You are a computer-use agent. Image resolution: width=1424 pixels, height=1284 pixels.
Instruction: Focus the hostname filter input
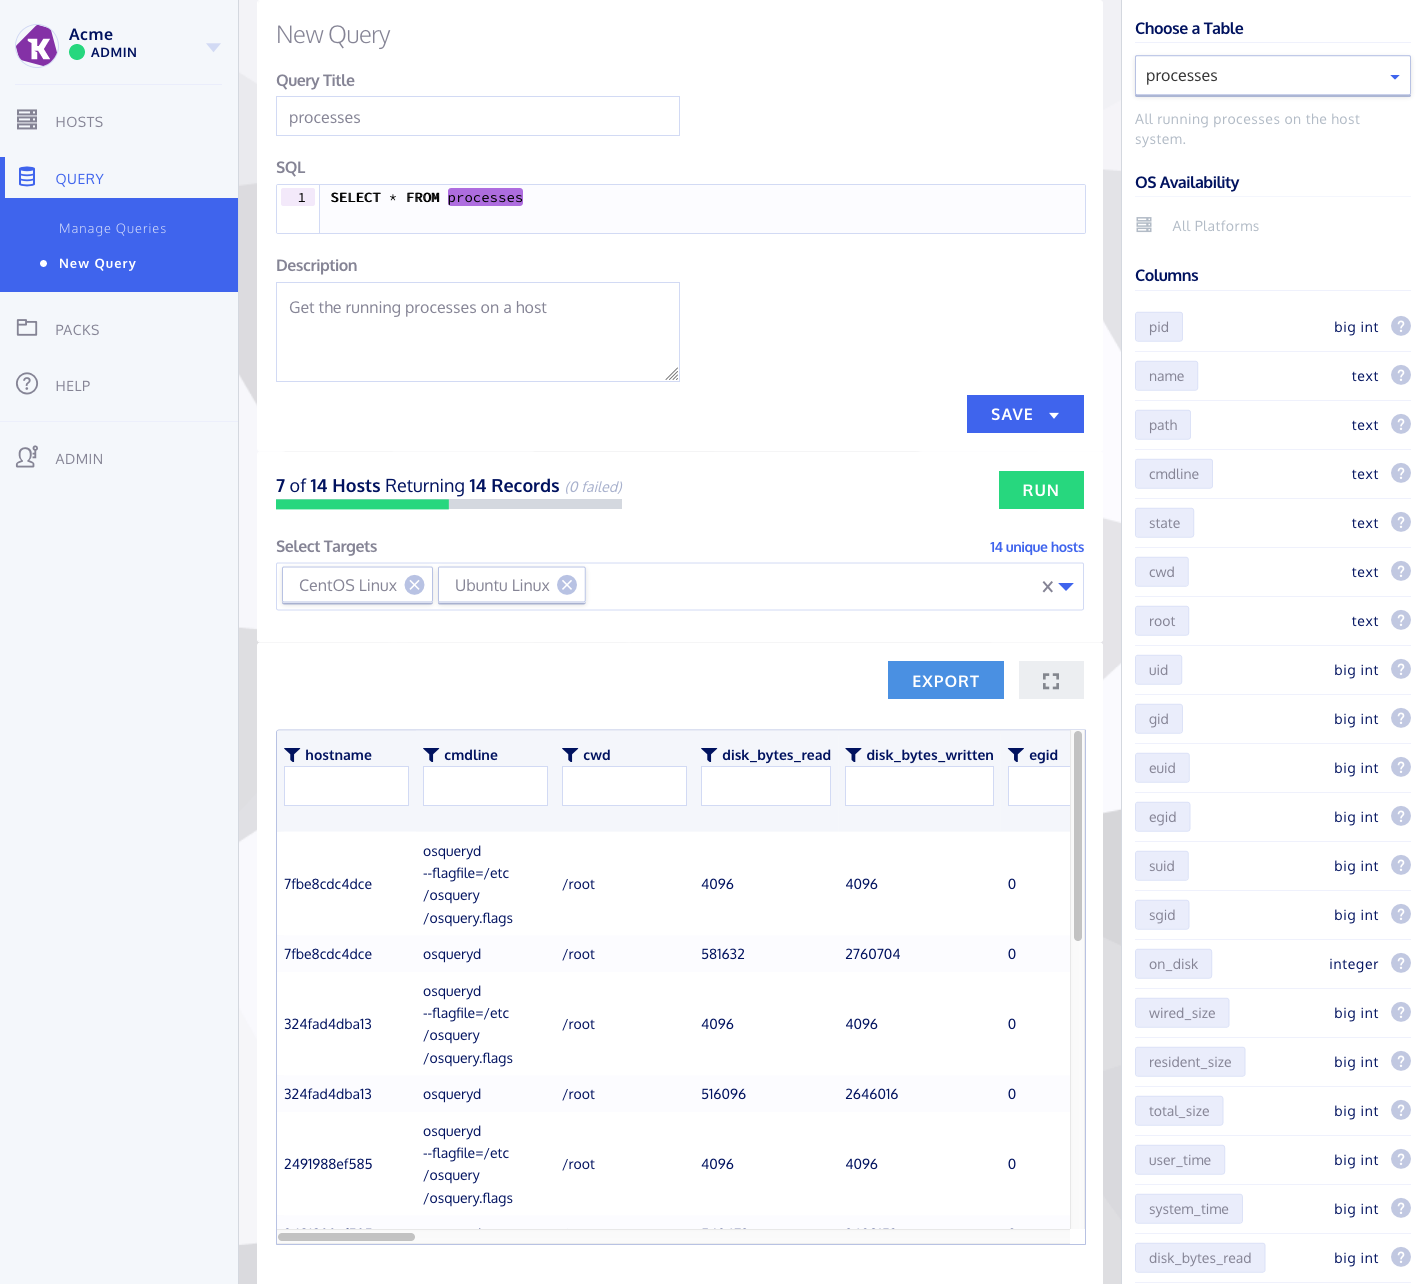[x=346, y=786]
